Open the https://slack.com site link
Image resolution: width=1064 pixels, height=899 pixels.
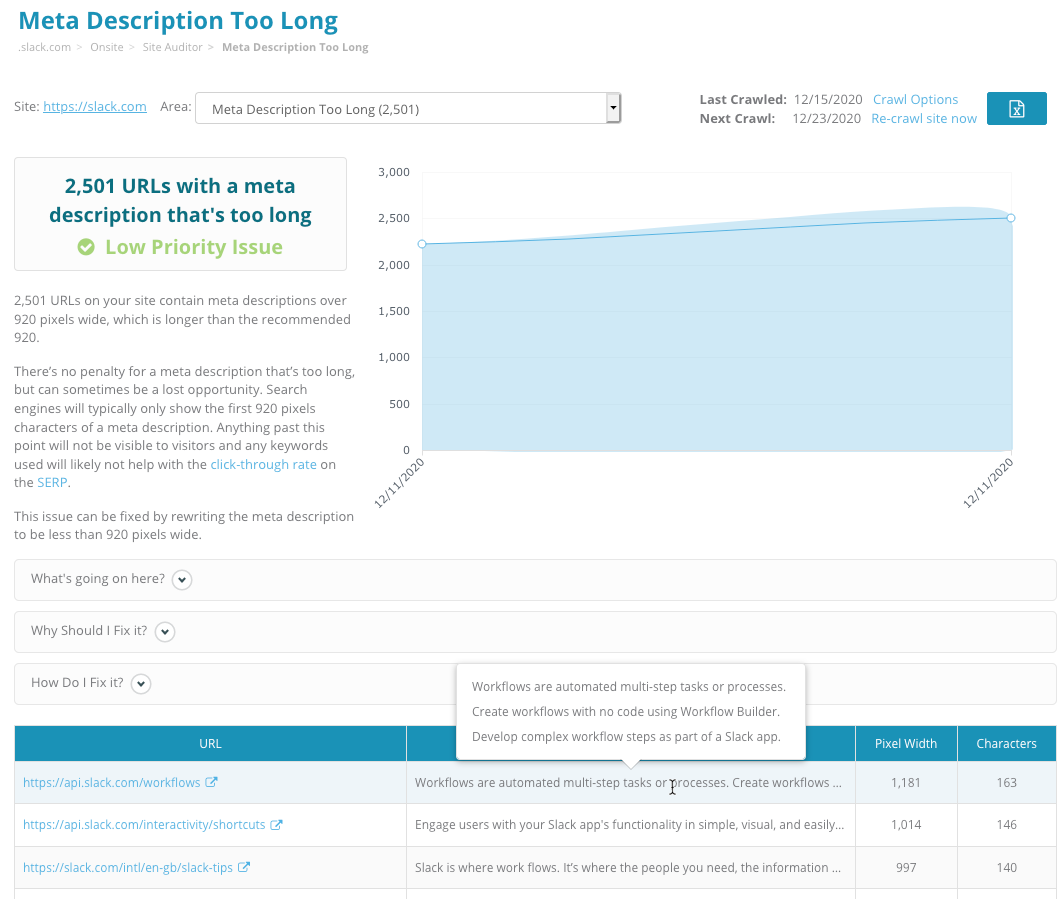95,107
